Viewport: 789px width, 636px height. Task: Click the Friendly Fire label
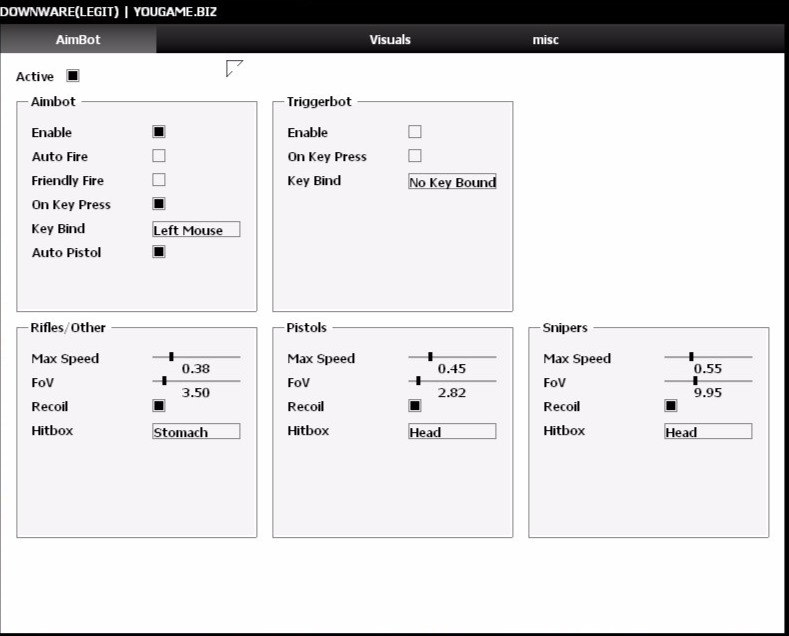point(67,181)
